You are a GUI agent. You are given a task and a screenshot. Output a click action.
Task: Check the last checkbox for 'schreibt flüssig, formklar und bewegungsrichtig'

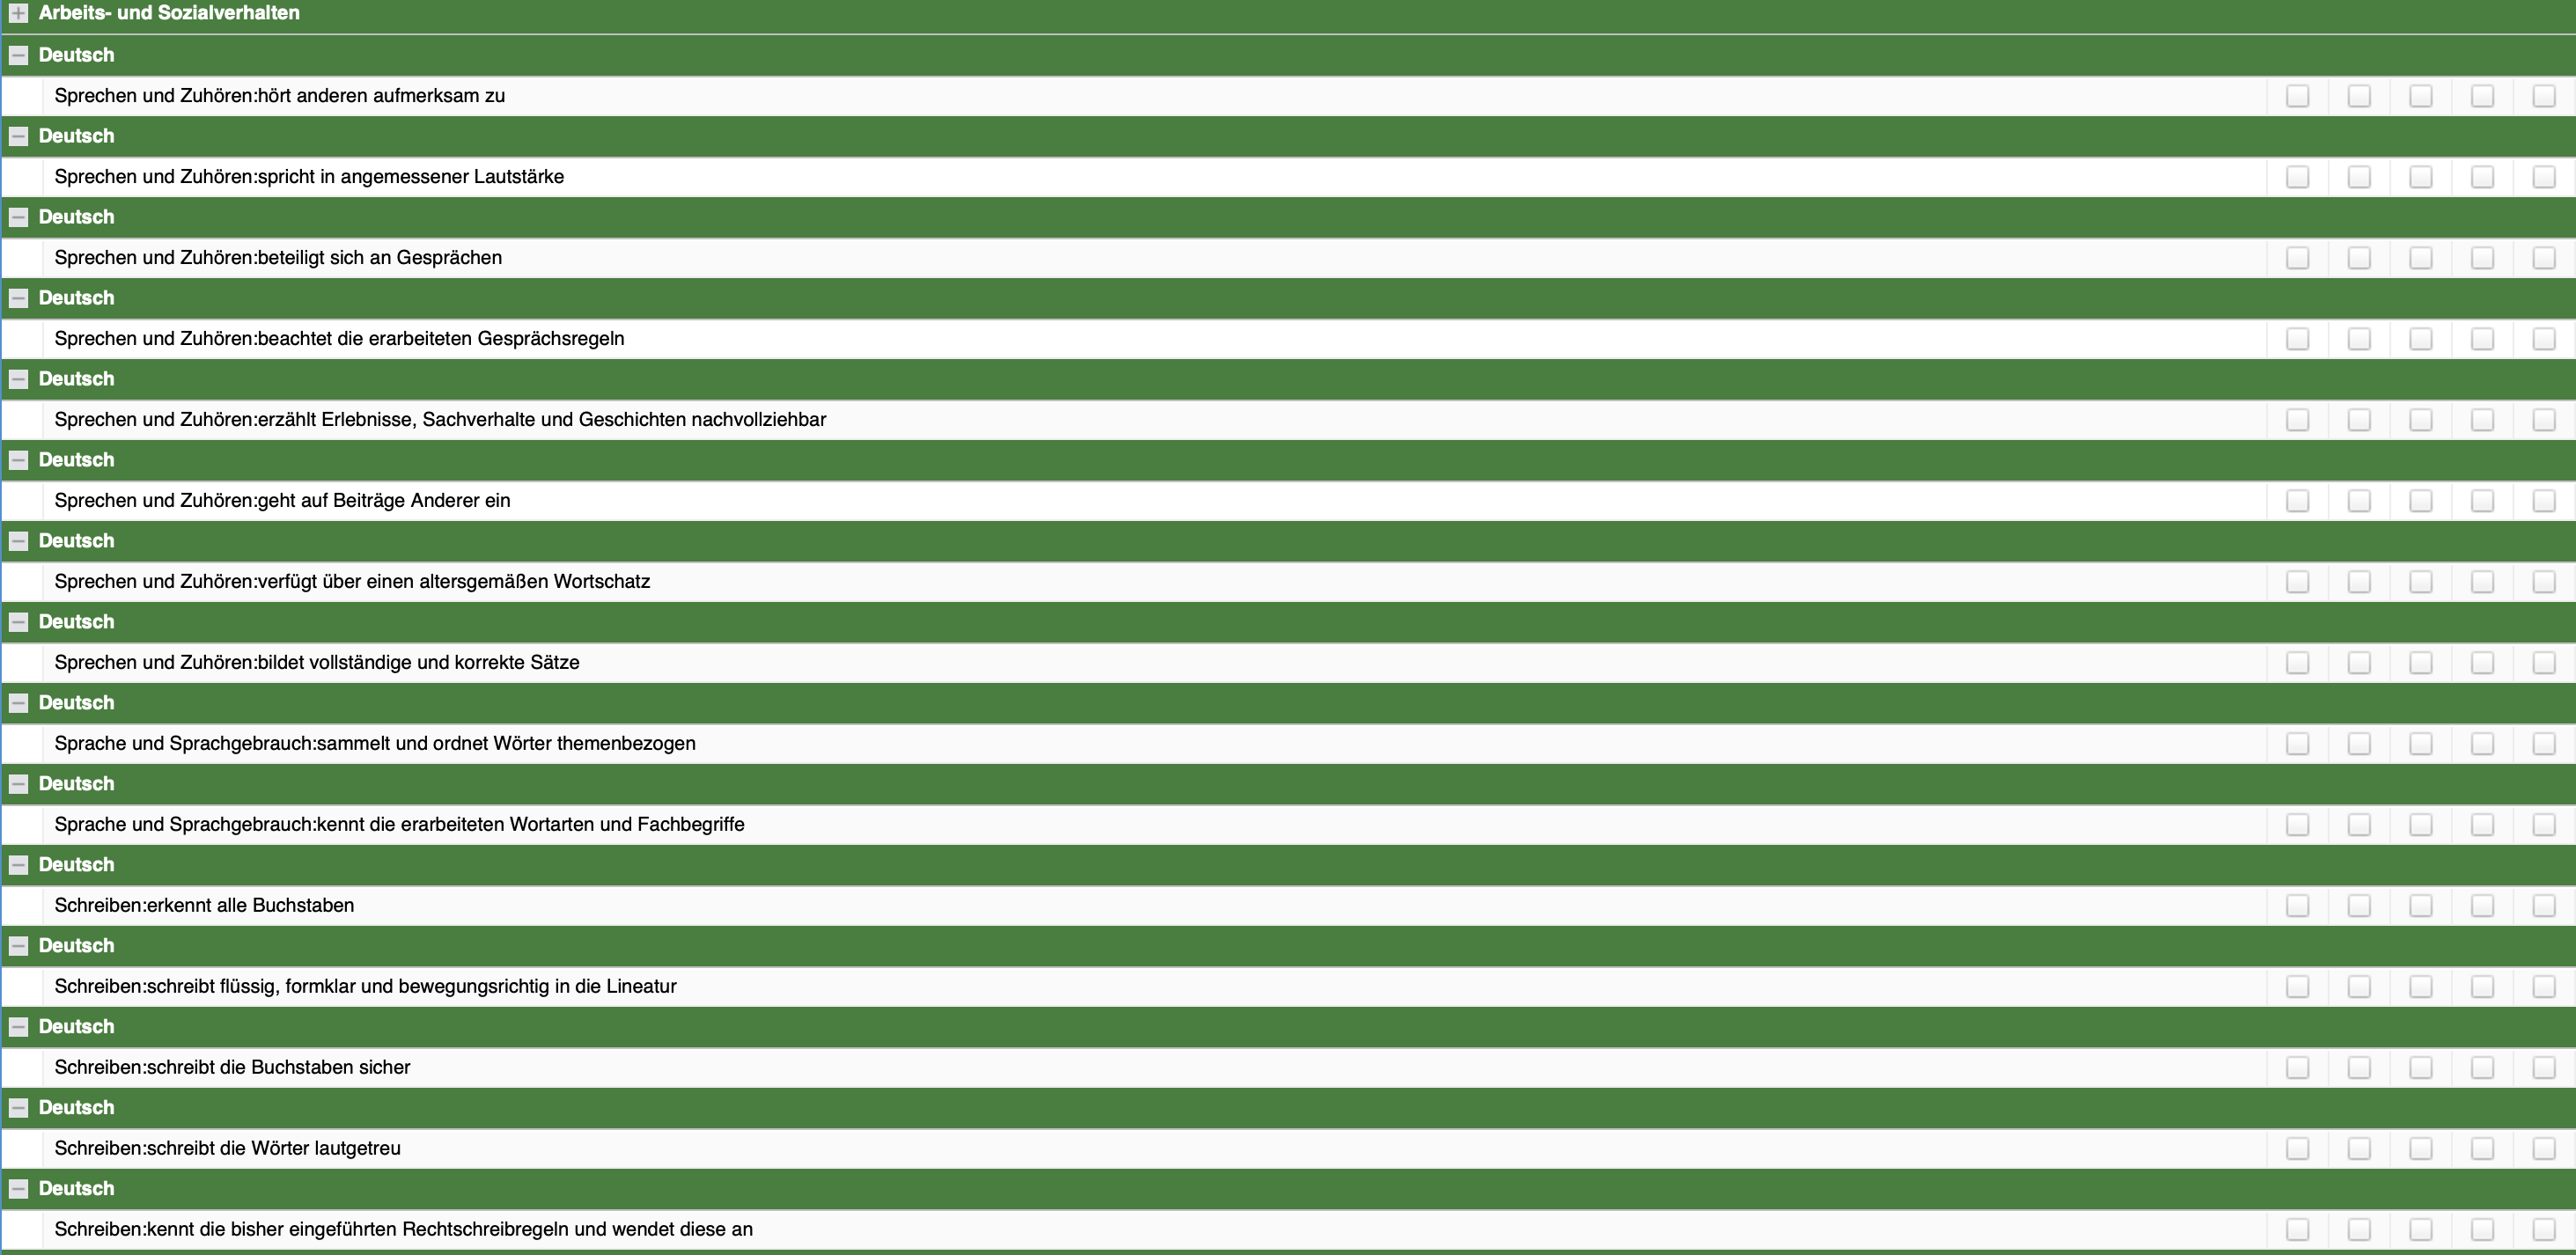(2544, 987)
